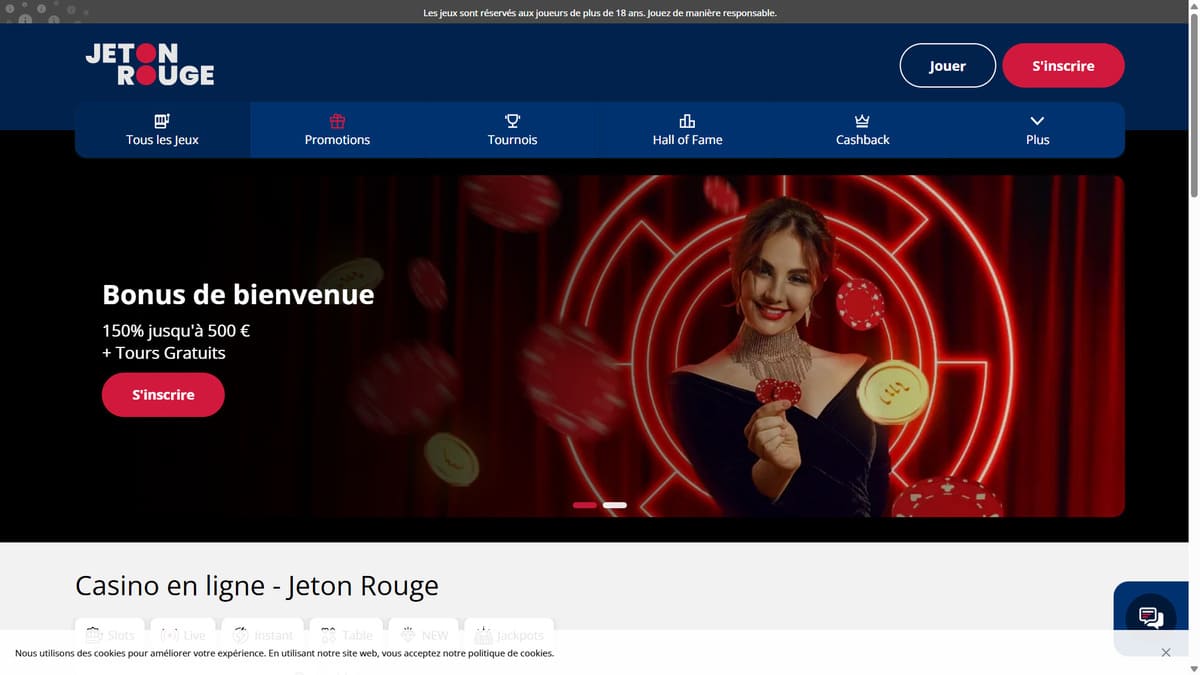Select the Table category tab
Viewport: 1200px width, 675px height.
tap(346, 634)
